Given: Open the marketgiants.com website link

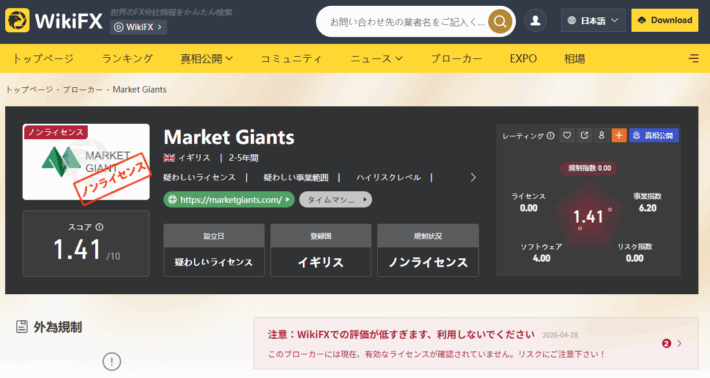Looking at the screenshot, I should click(x=229, y=200).
